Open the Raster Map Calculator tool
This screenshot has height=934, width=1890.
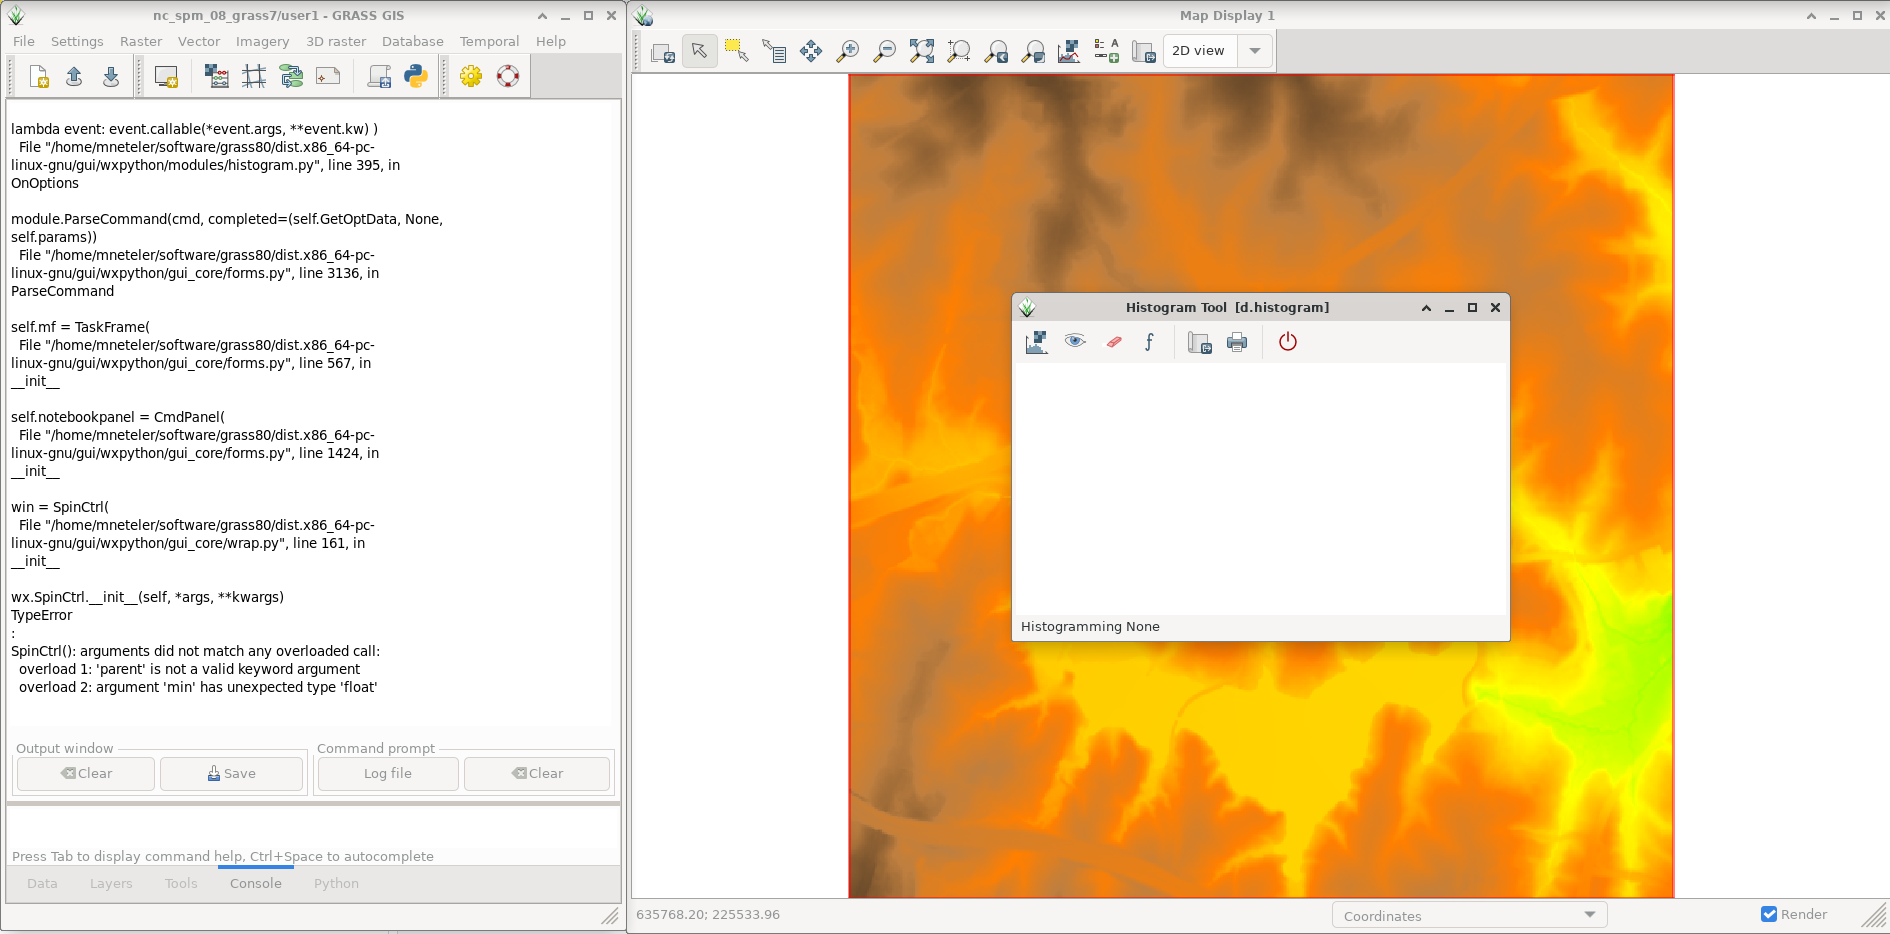[217, 76]
